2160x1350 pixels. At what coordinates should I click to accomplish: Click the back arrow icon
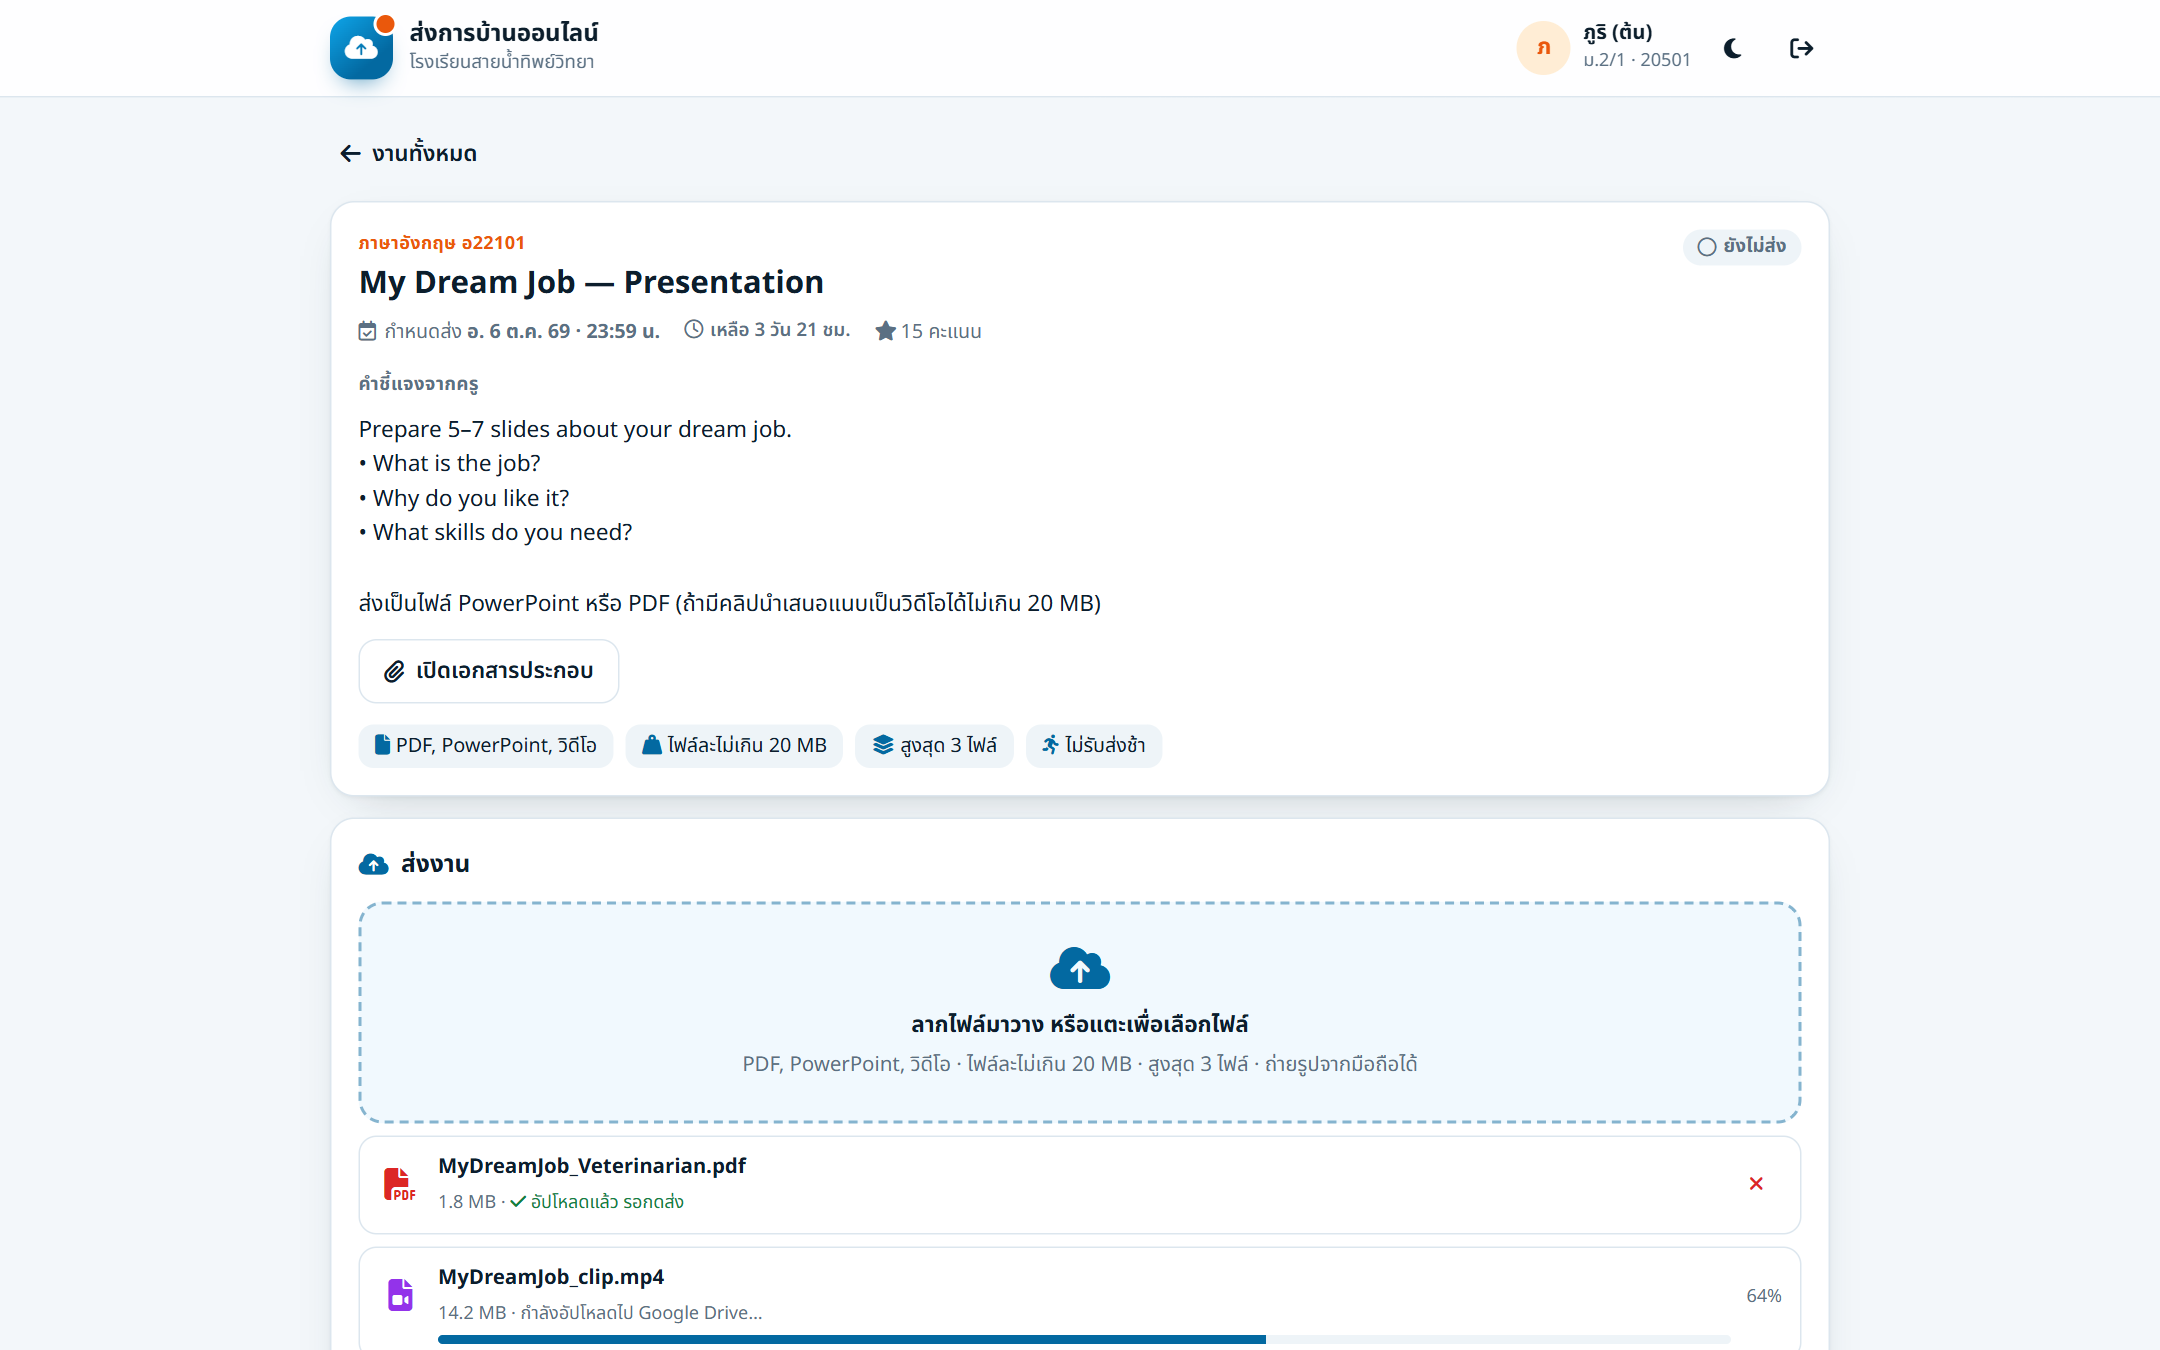coord(350,153)
